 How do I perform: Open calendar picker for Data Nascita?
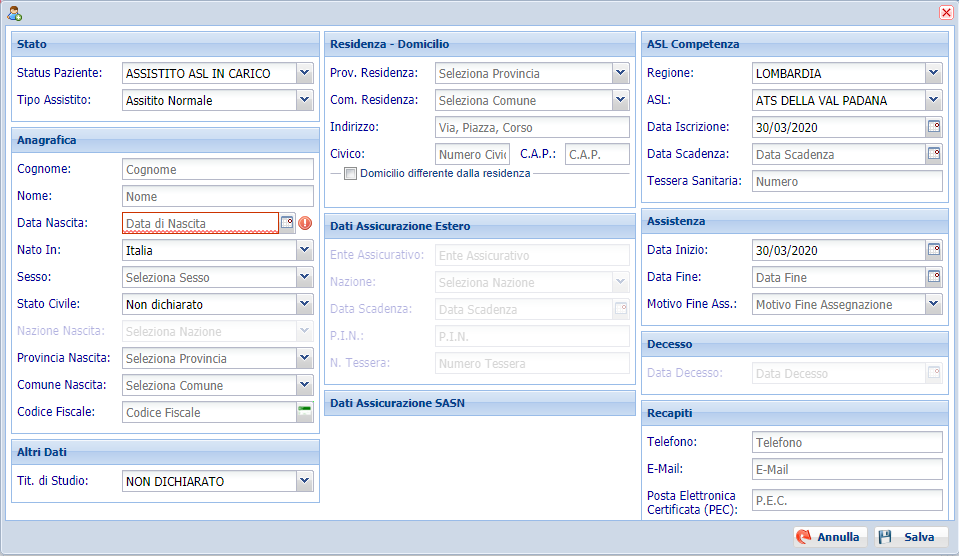tap(287, 223)
